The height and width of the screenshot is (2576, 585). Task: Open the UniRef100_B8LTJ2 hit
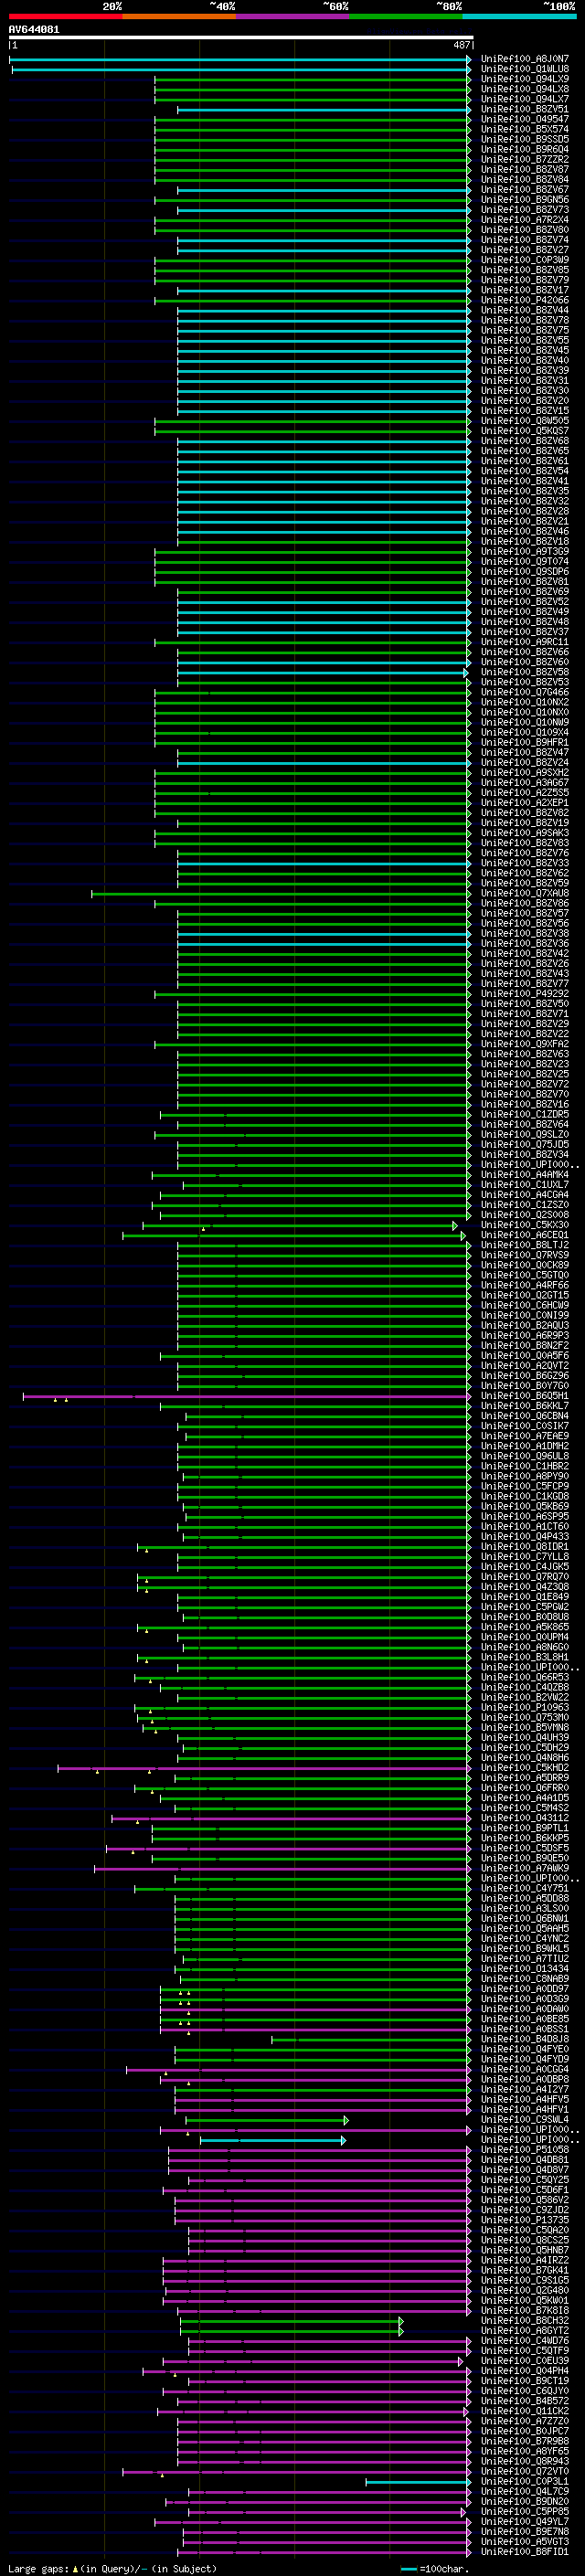coord(524,1245)
